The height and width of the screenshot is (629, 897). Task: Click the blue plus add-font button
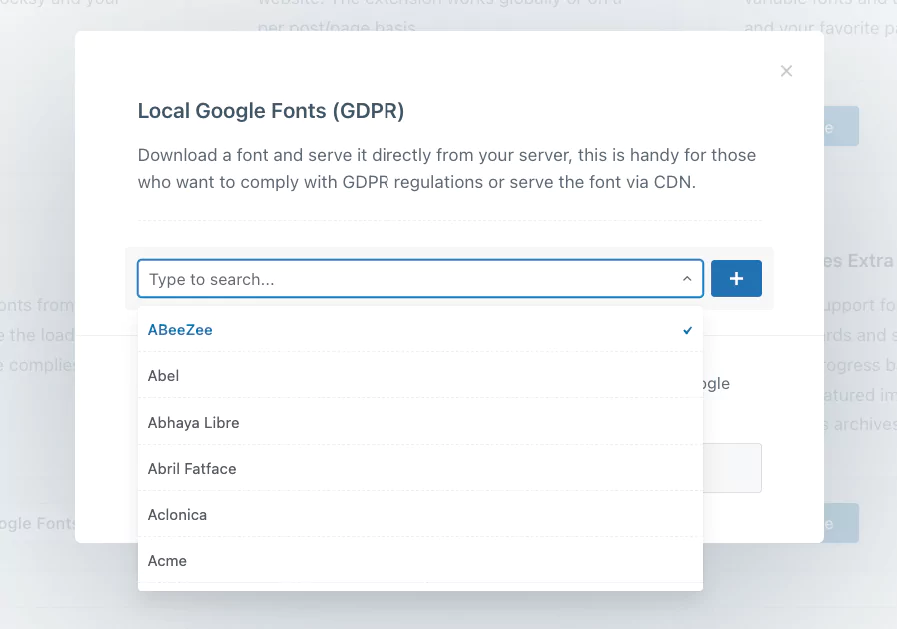736,278
